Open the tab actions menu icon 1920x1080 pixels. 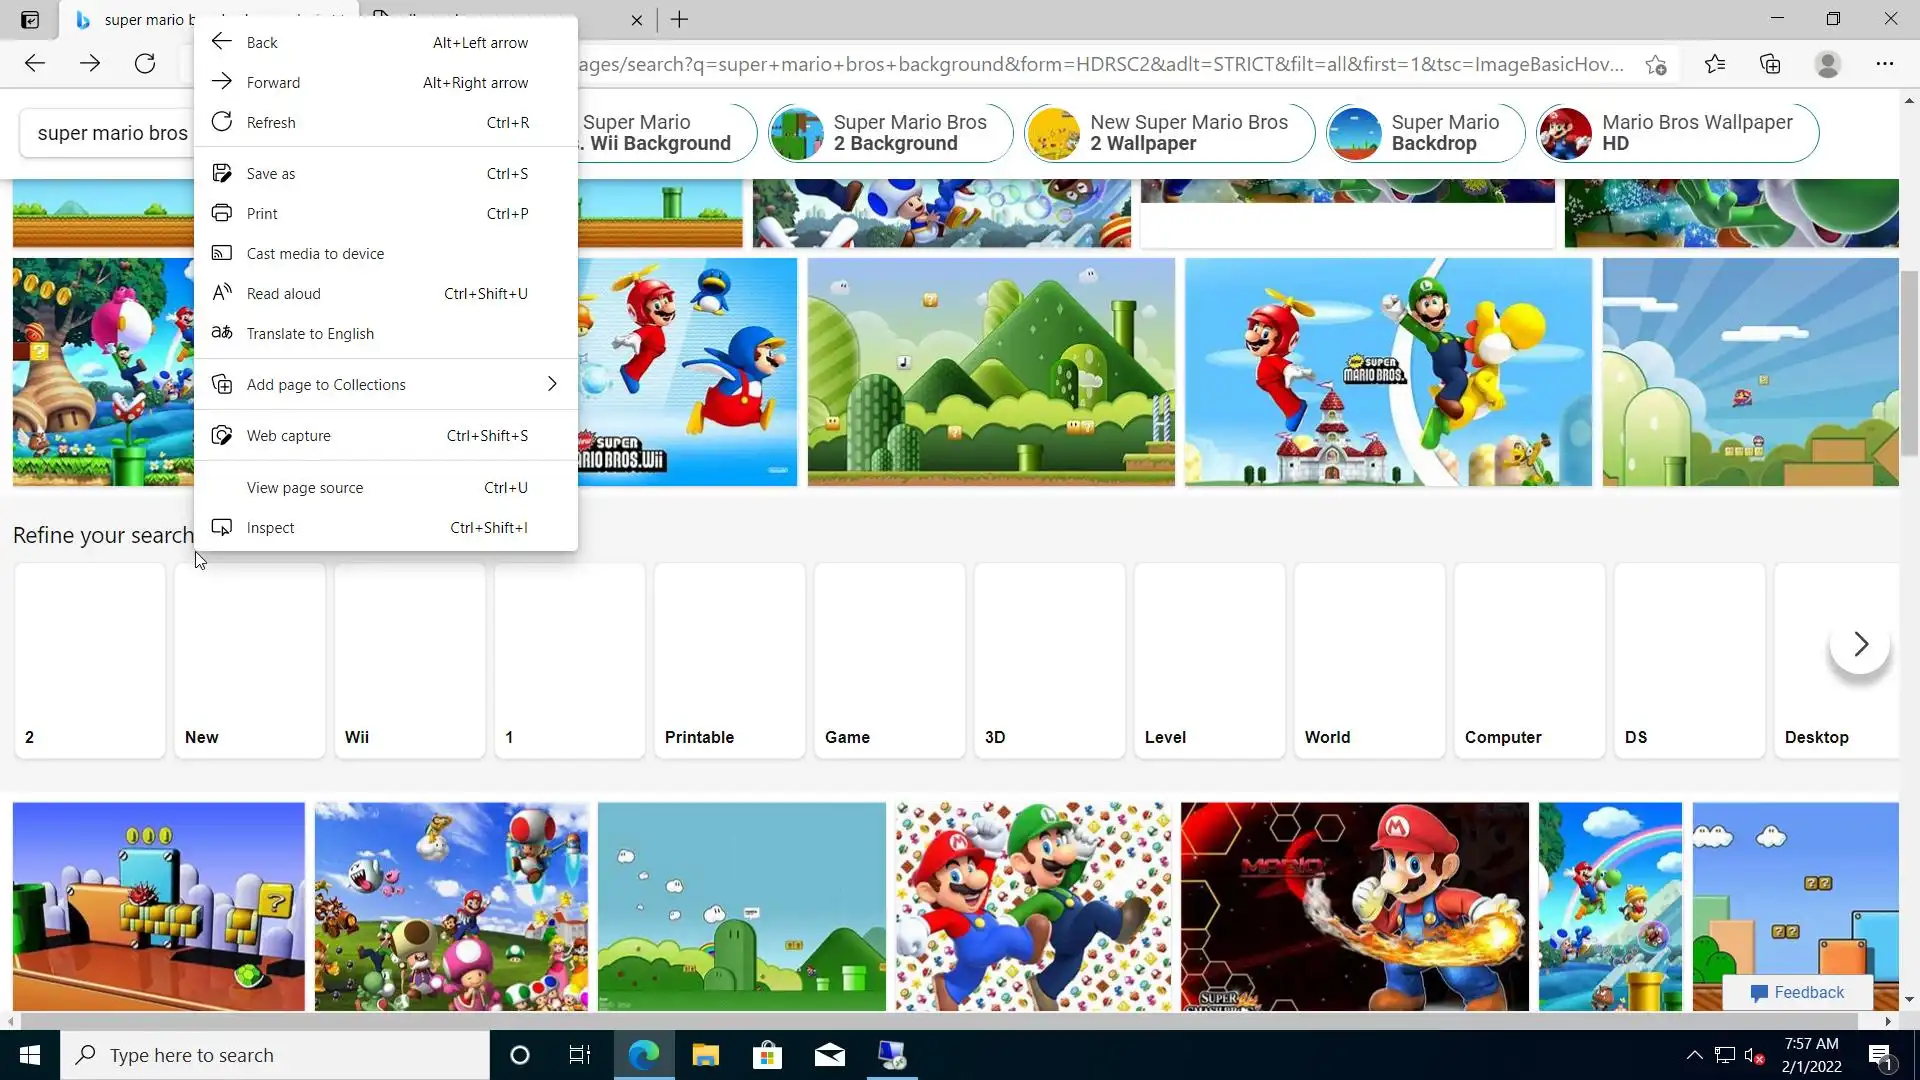[x=30, y=19]
